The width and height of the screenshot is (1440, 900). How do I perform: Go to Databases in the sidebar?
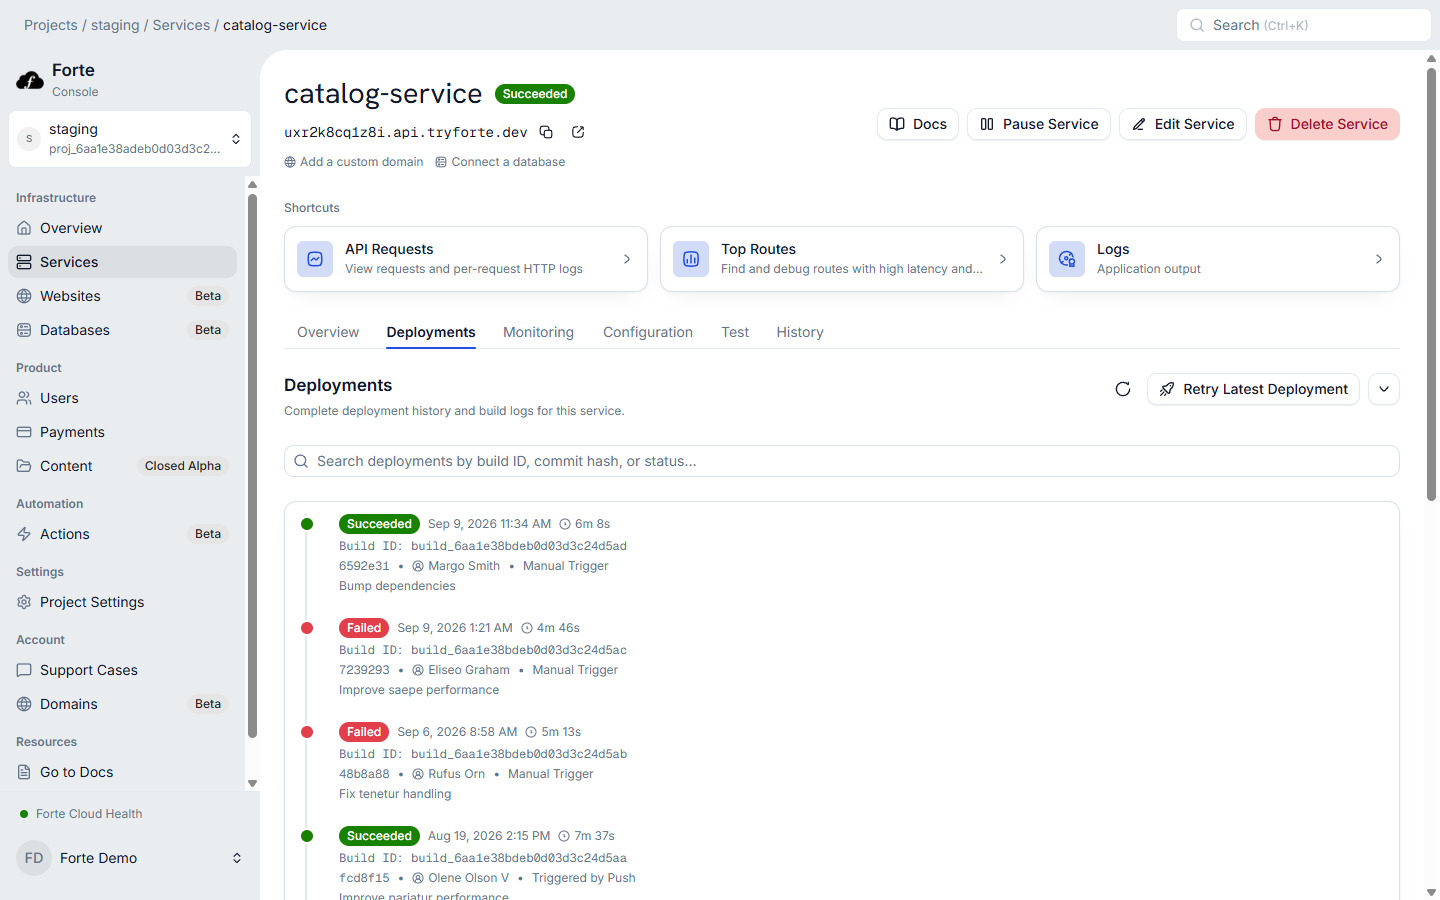[123, 330]
